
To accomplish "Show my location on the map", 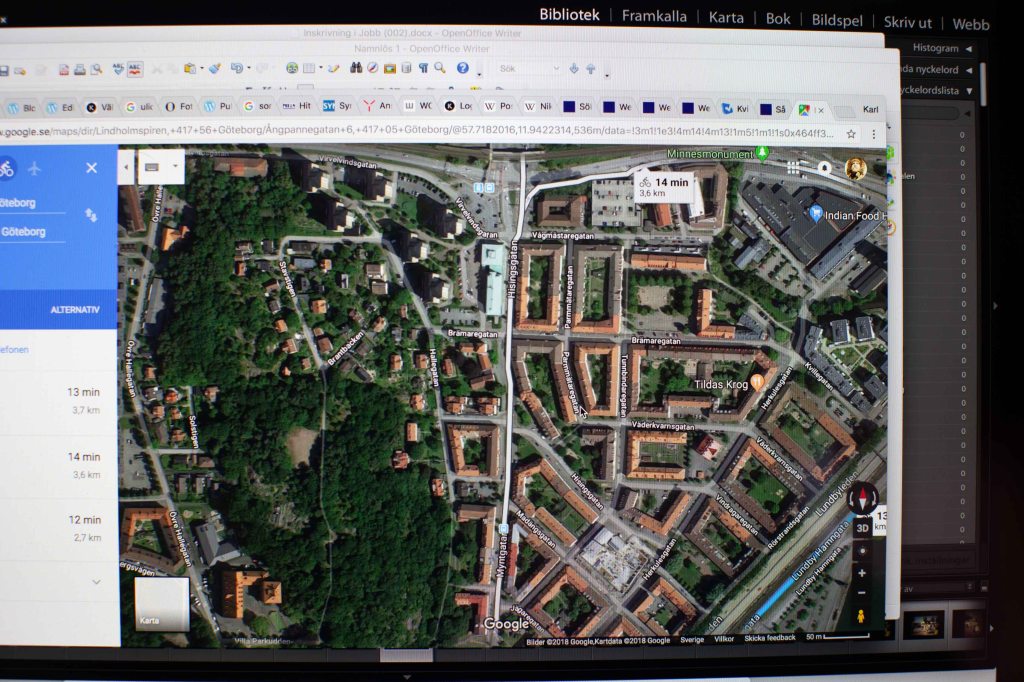I will click(x=861, y=551).
